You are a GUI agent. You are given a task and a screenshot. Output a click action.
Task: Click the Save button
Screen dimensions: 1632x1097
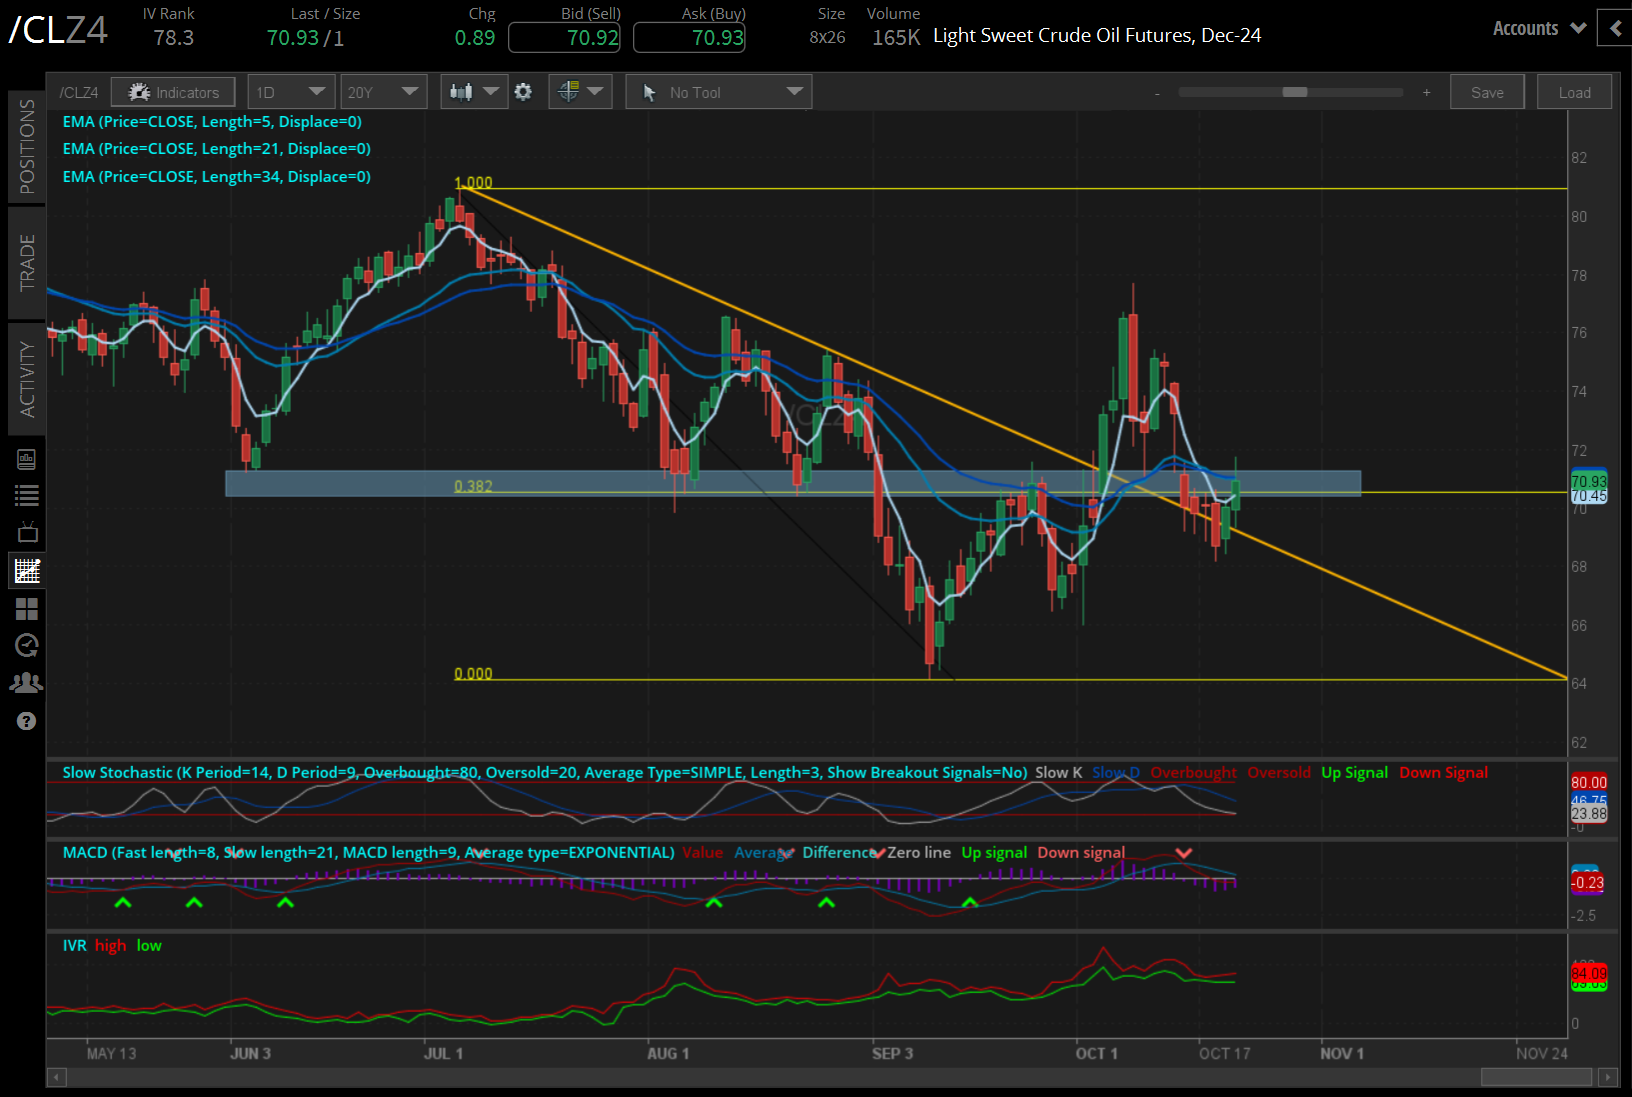(x=1487, y=91)
